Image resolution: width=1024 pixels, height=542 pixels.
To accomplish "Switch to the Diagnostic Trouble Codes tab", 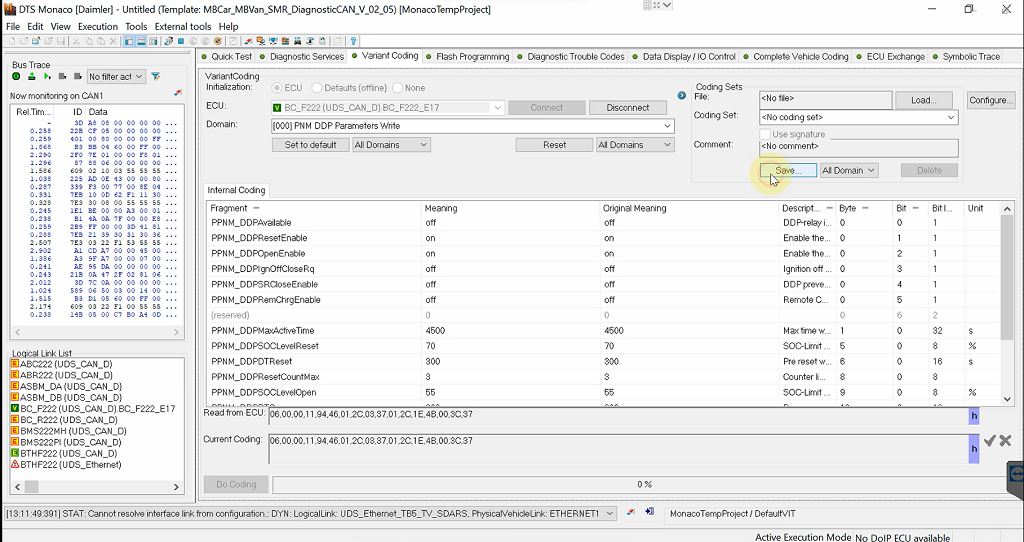I will click(575, 57).
